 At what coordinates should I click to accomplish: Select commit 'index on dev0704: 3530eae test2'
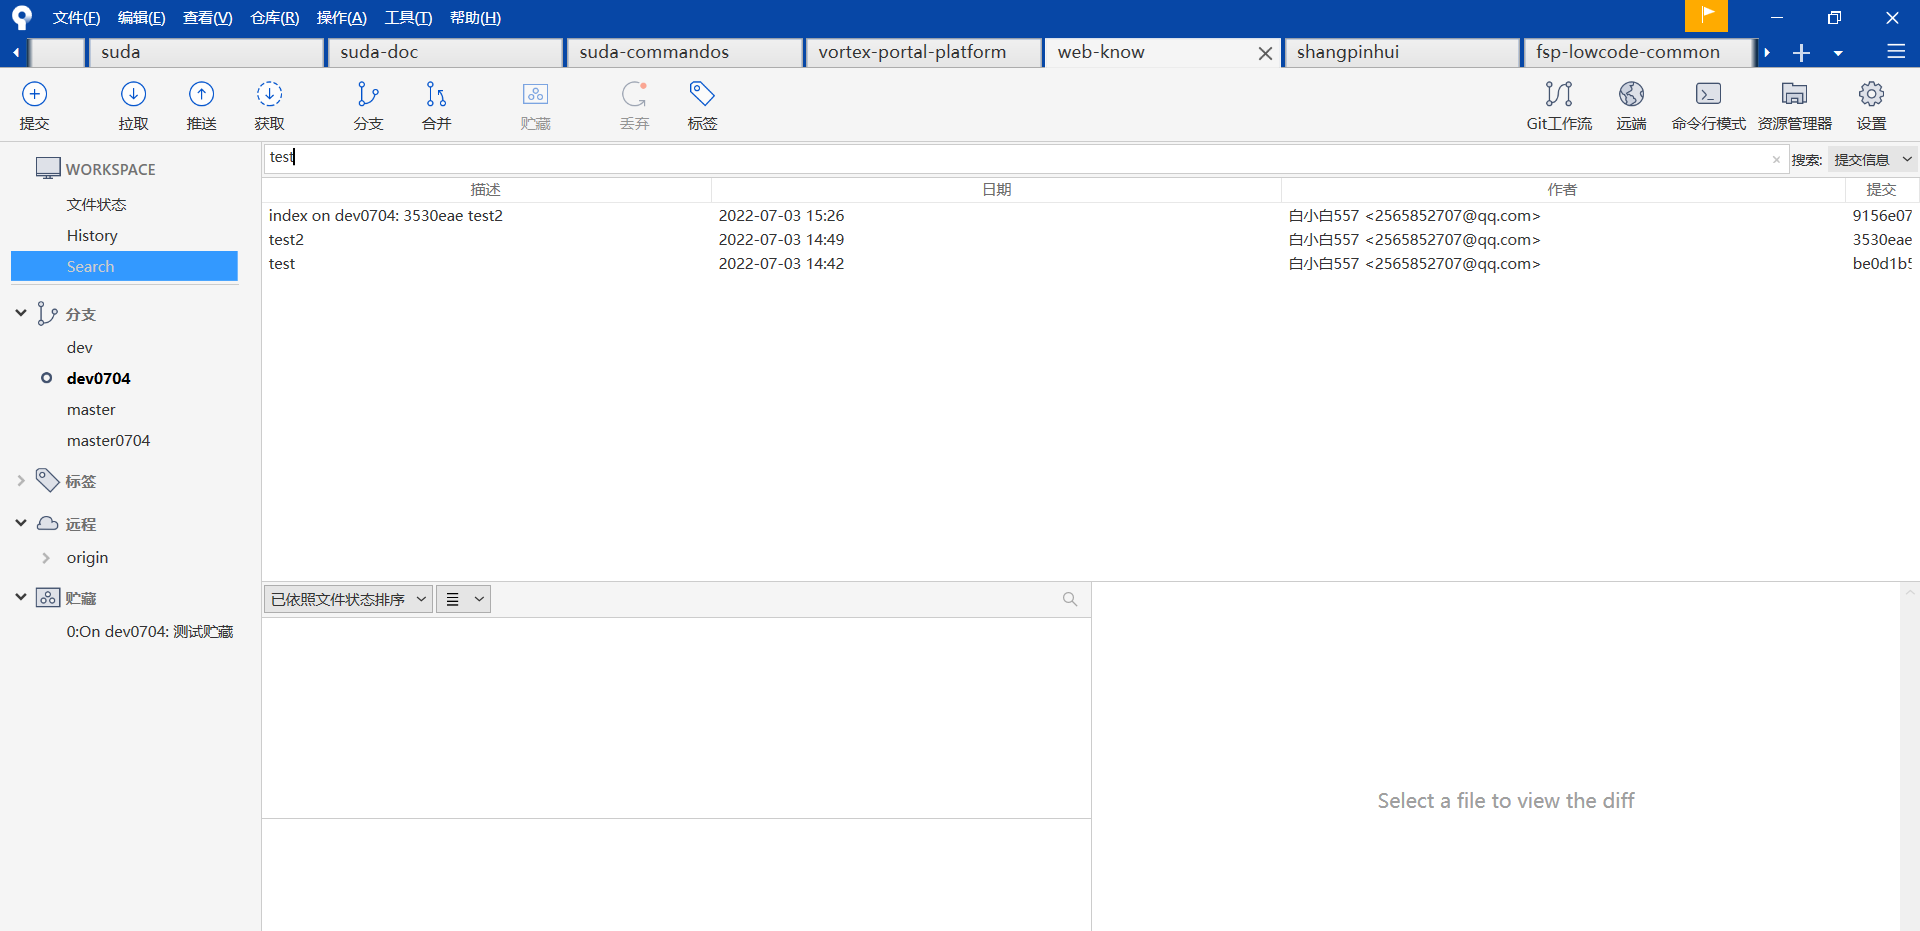(x=1090, y=215)
